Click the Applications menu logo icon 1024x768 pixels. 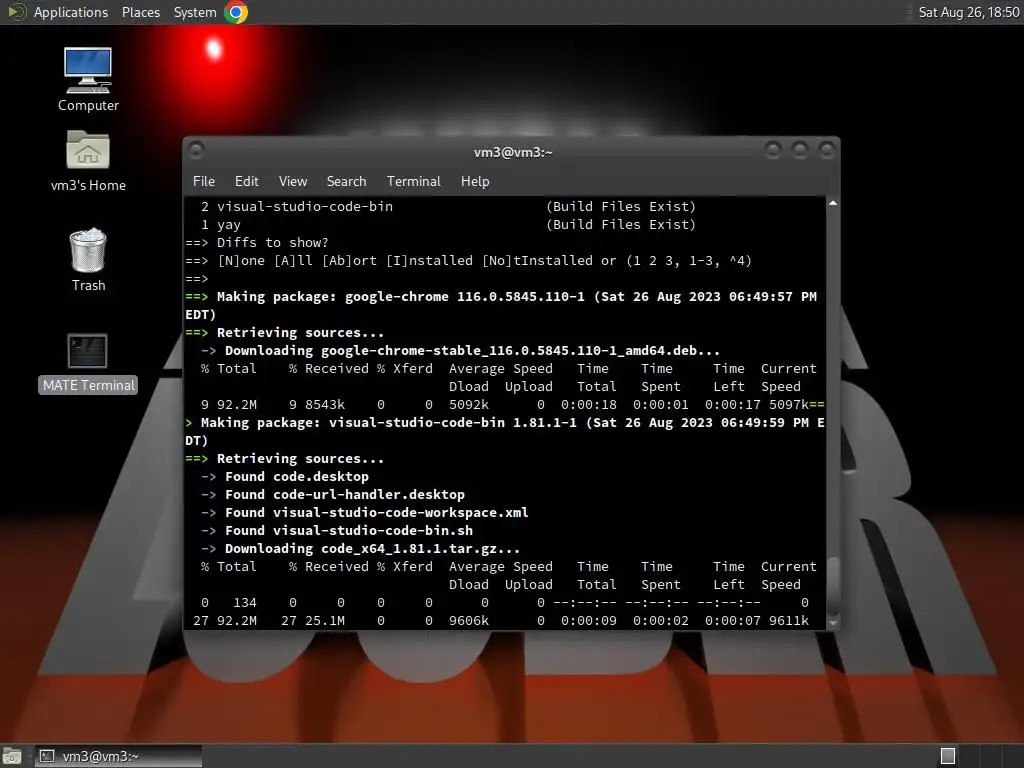pos(16,12)
